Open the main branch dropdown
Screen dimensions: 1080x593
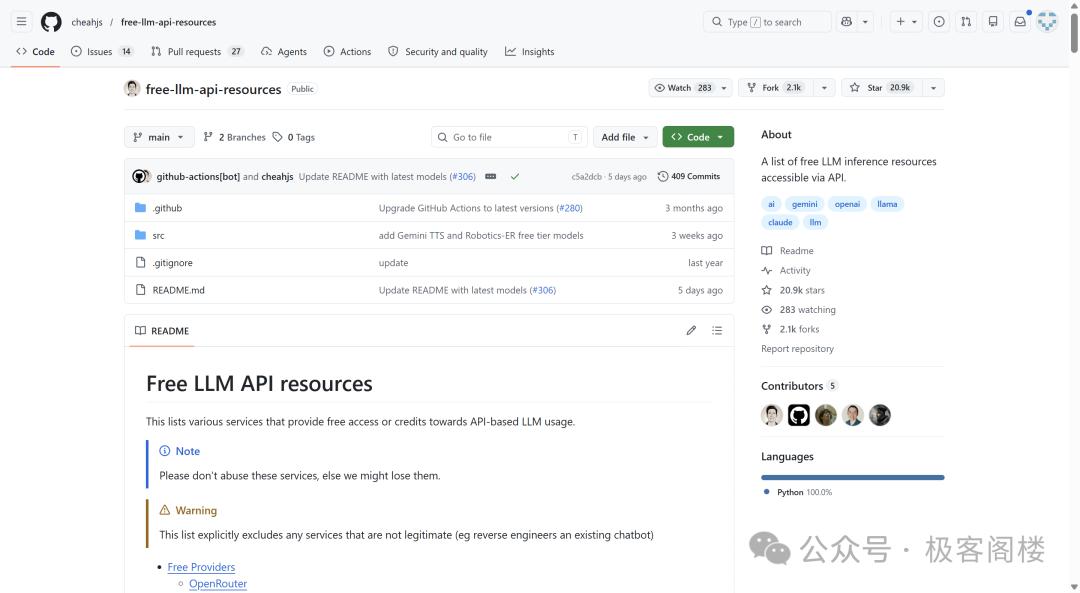[x=159, y=137]
